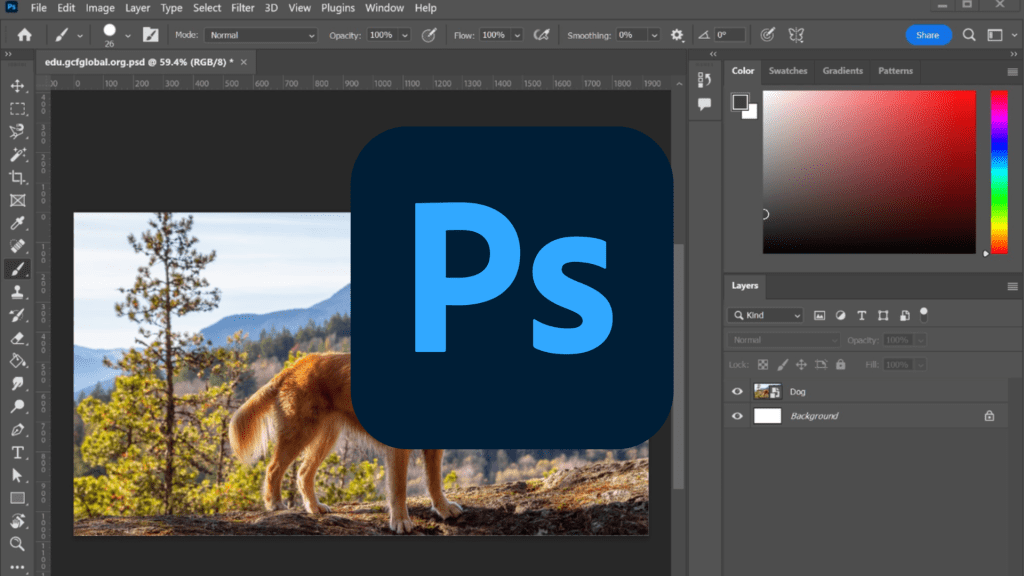Pick the Eraser tool
This screenshot has height=576, width=1024.
click(x=17, y=338)
